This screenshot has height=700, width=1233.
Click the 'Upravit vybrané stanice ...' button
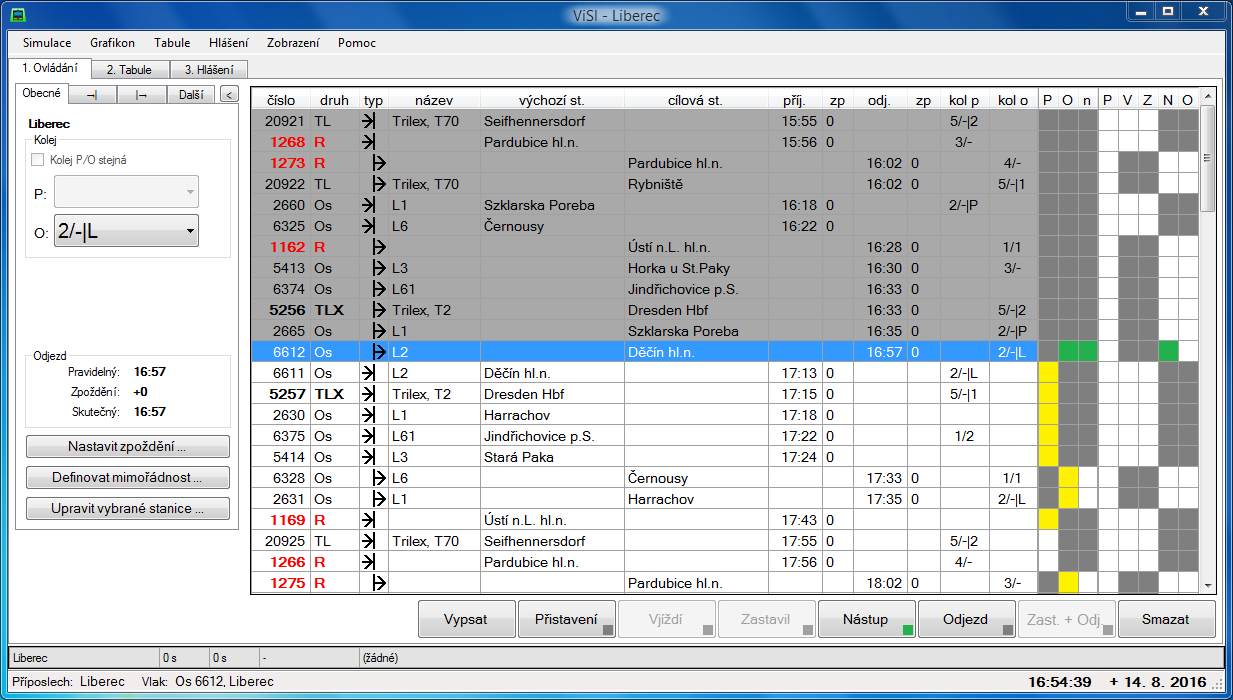coord(128,509)
